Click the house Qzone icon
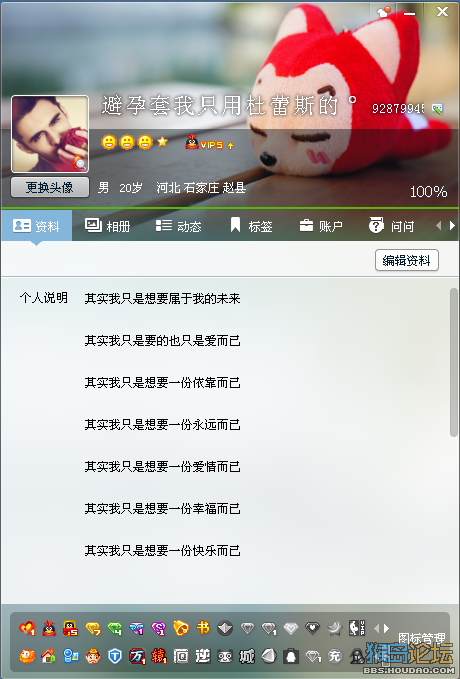The image size is (460, 679). coord(49,656)
